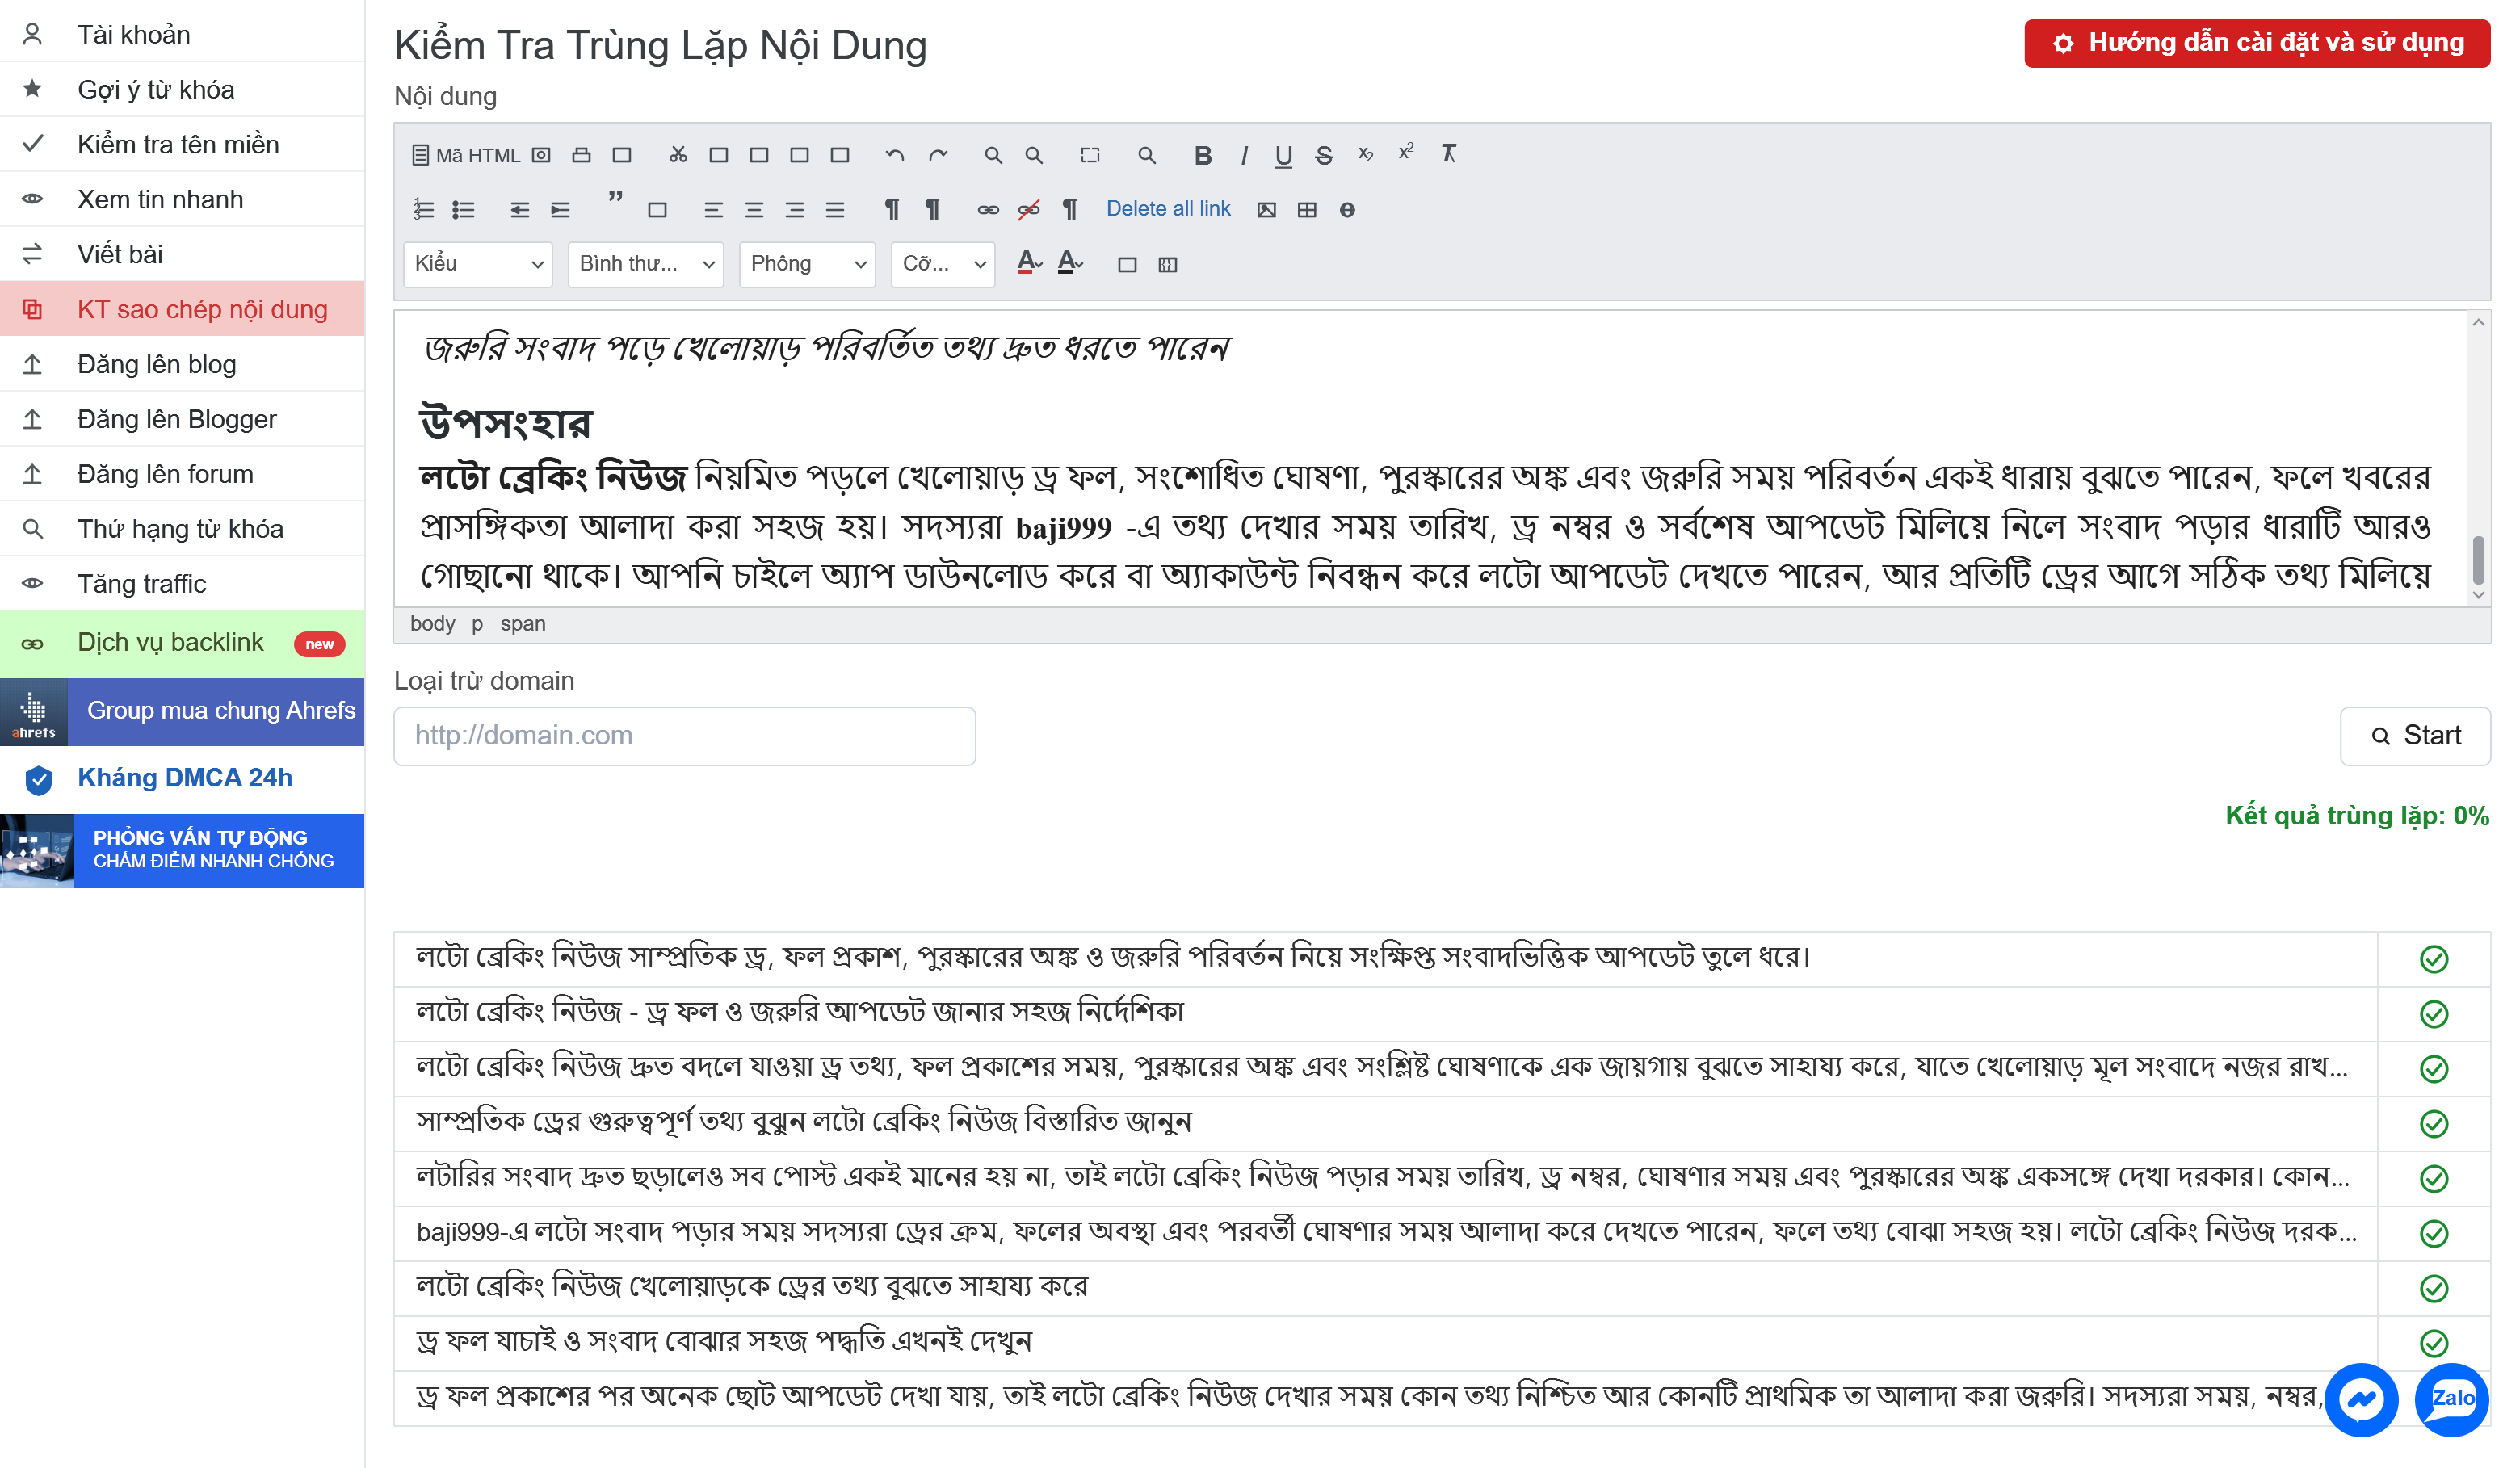Click the Remove Format icon
Viewport: 2520px width, 1468px height.
(1448, 153)
